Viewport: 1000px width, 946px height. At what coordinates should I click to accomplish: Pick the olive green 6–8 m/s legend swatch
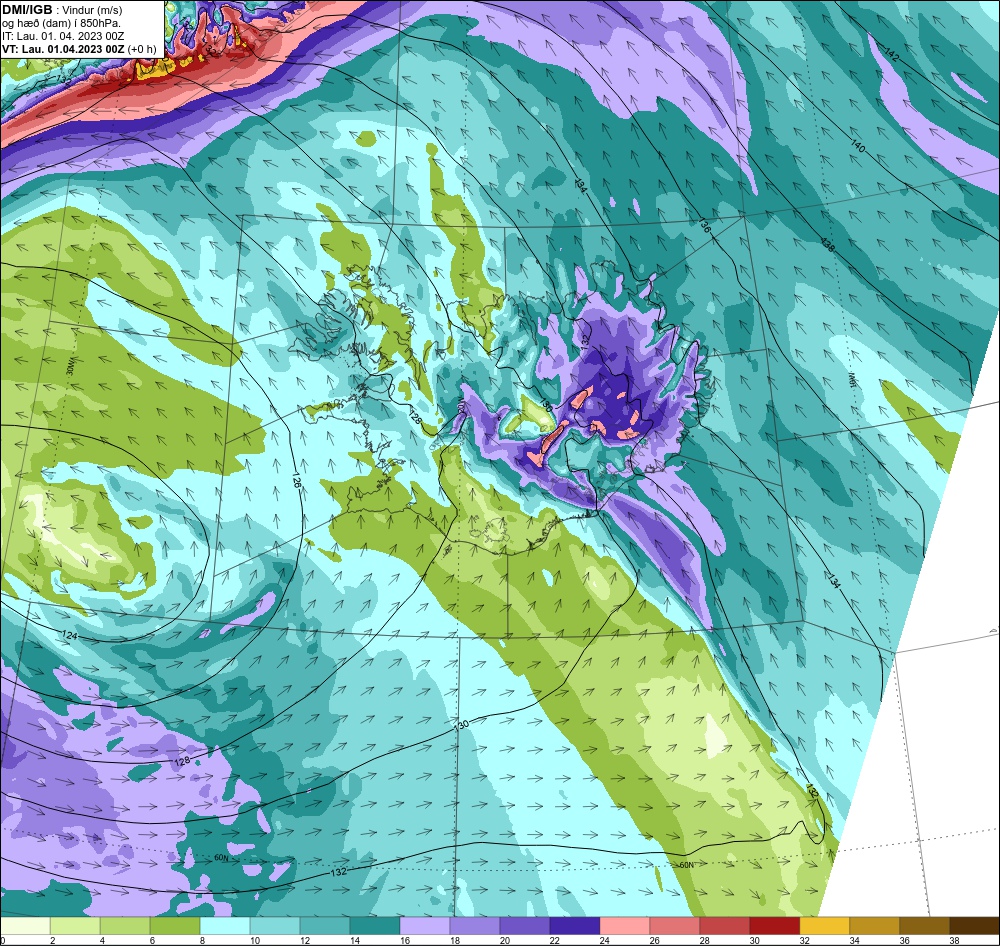(175, 925)
